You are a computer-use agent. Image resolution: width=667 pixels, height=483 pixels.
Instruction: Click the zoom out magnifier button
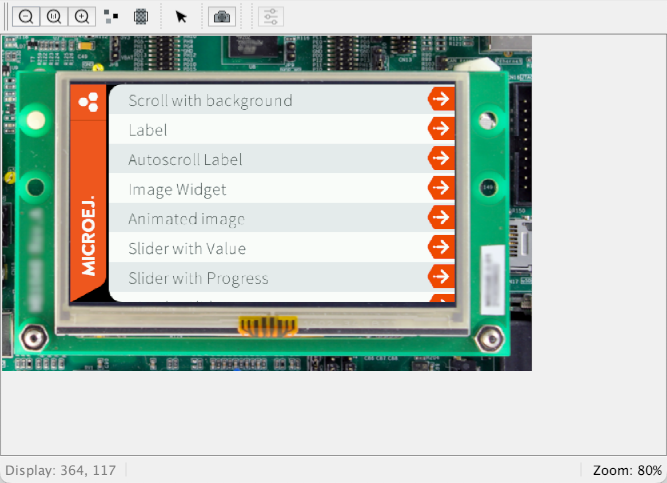pyautogui.click(x=26, y=16)
